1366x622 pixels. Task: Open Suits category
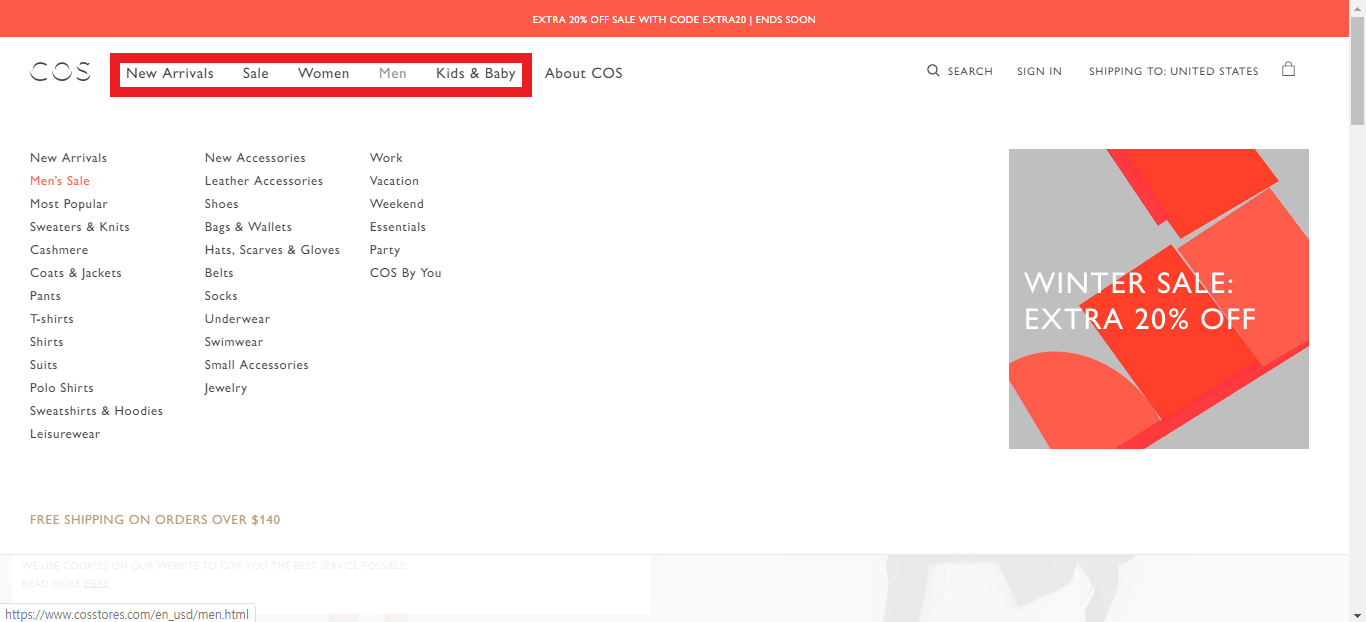(44, 365)
